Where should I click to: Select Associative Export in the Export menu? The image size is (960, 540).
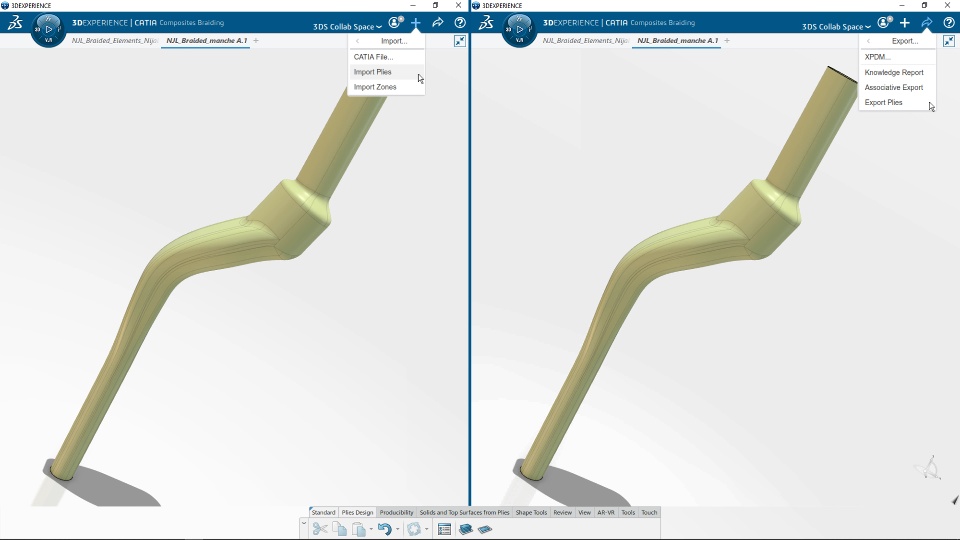point(898,88)
